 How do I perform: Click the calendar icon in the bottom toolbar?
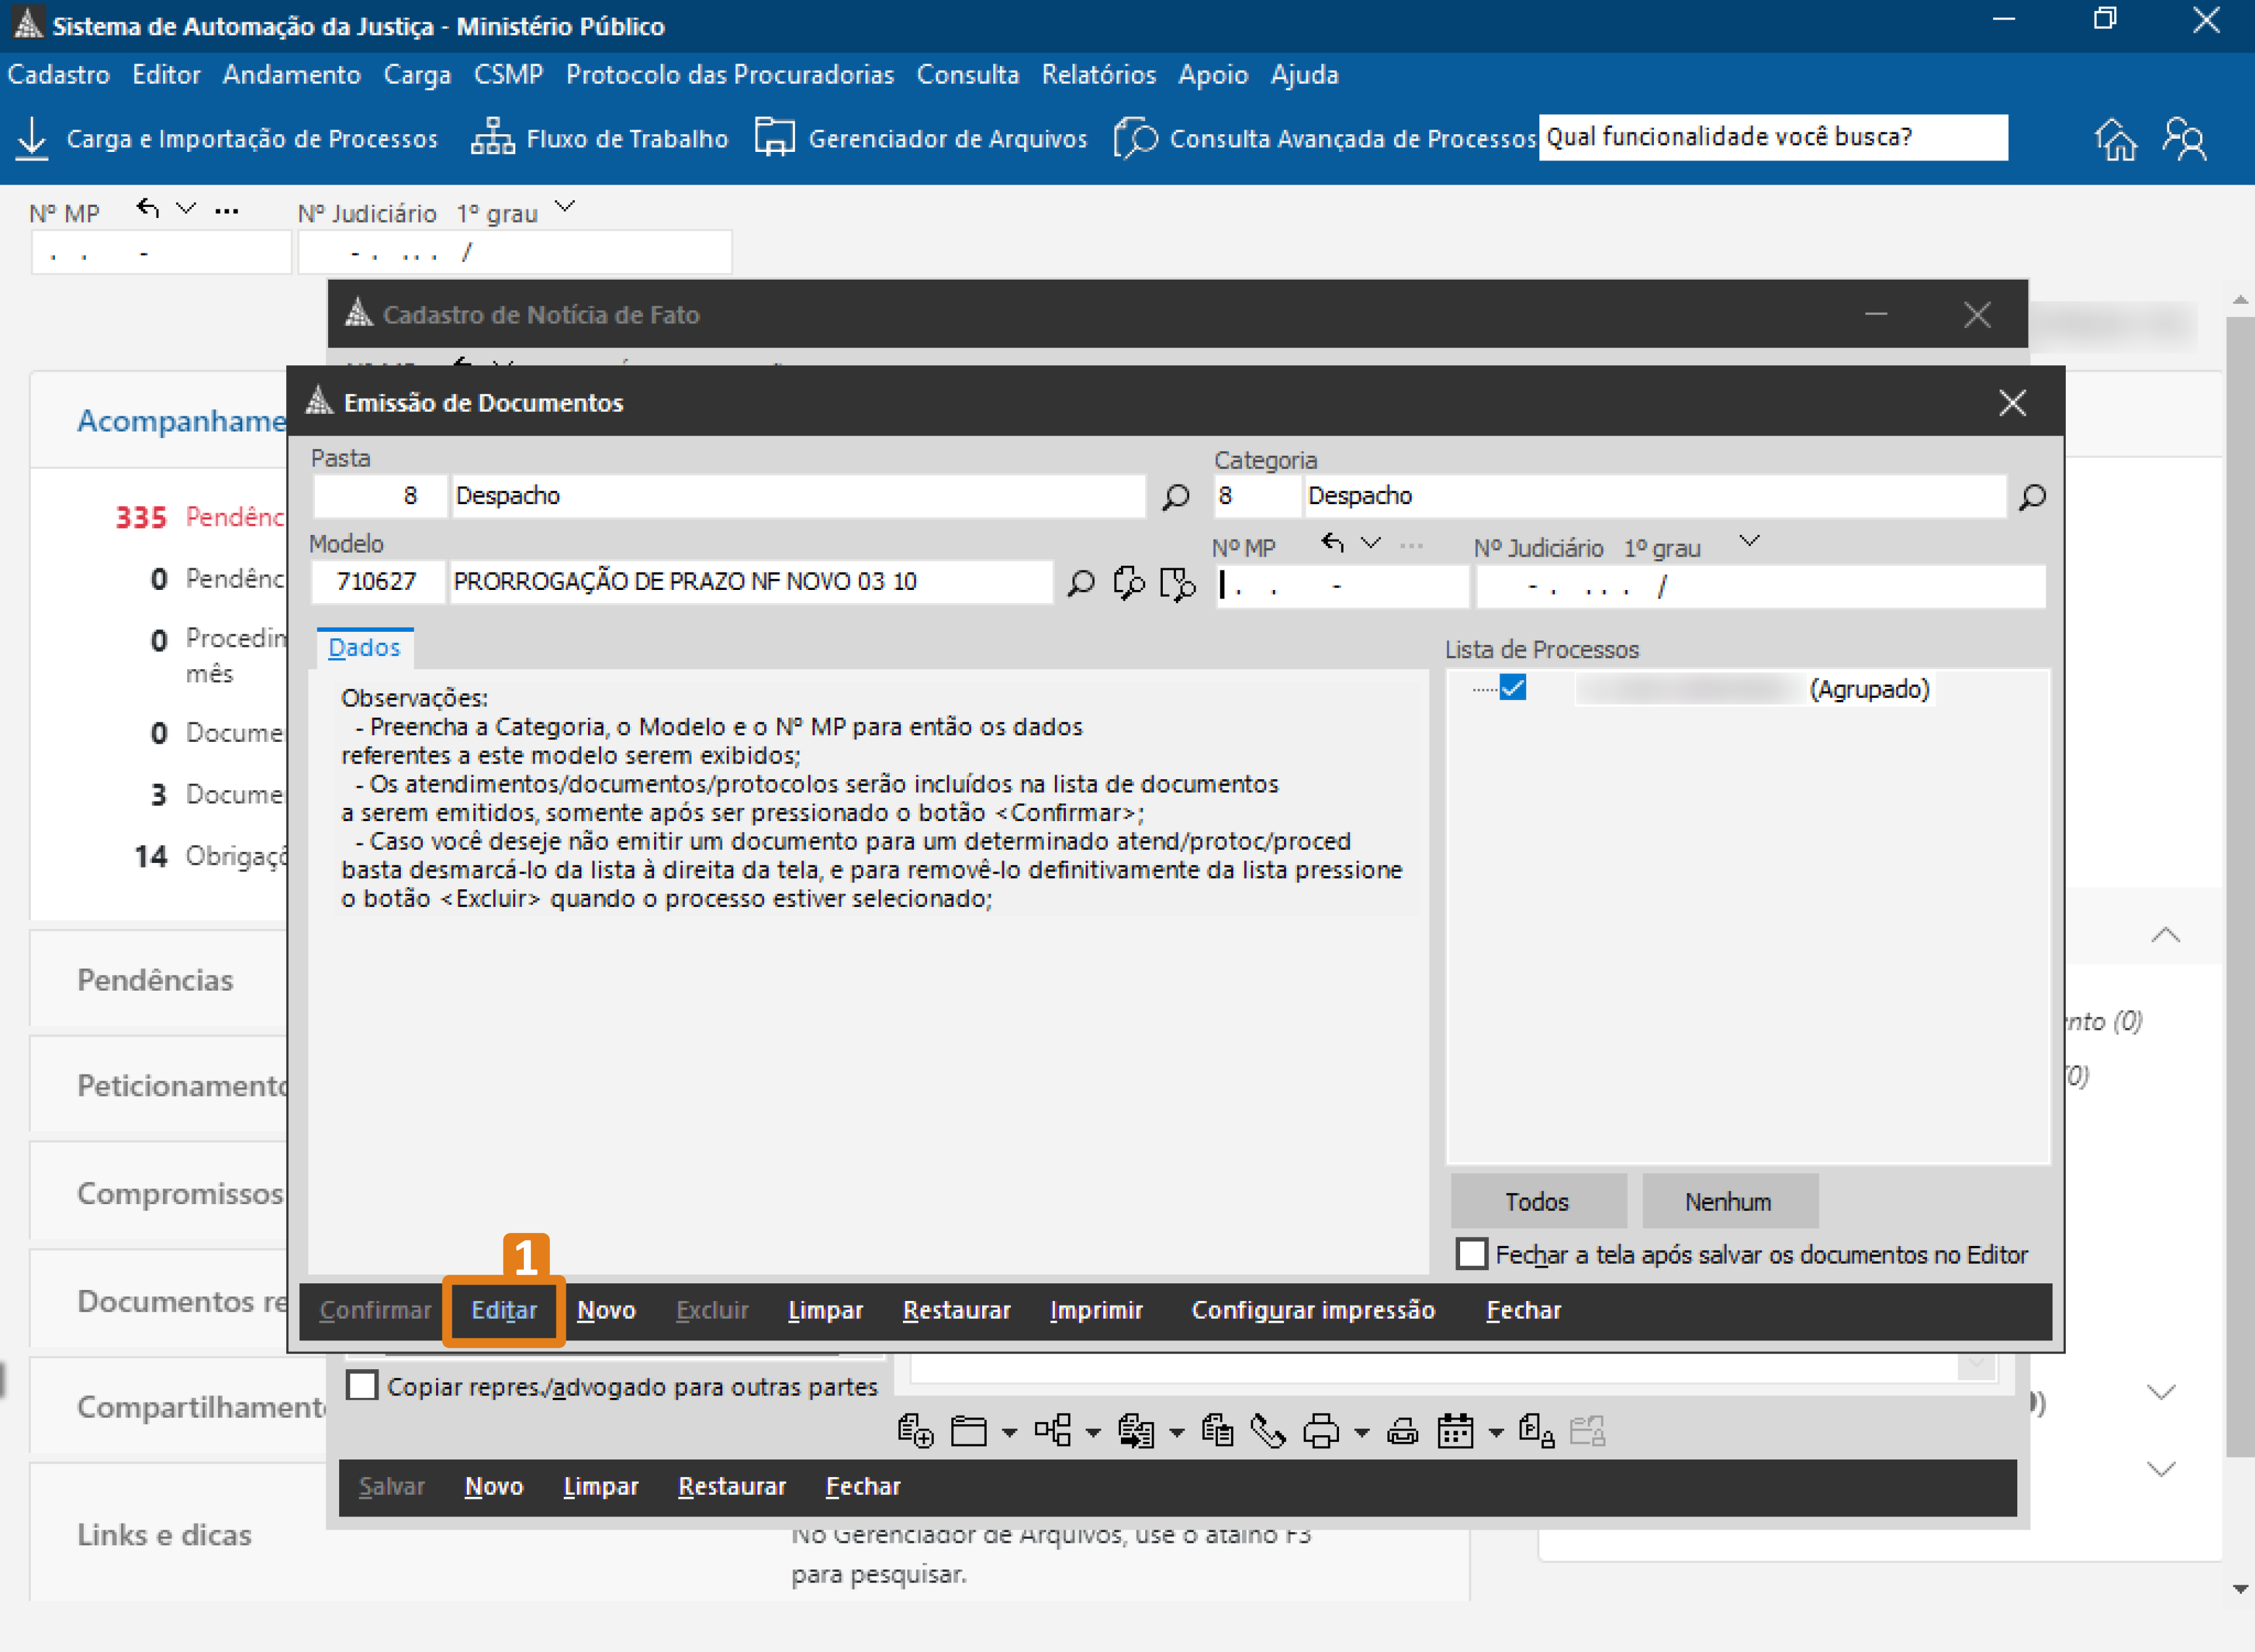(1454, 1432)
